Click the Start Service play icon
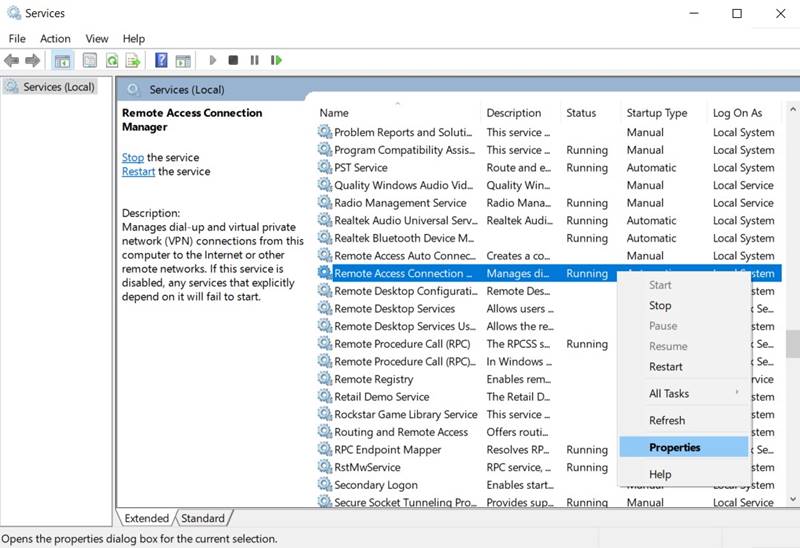The width and height of the screenshot is (800, 548). (x=213, y=60)
